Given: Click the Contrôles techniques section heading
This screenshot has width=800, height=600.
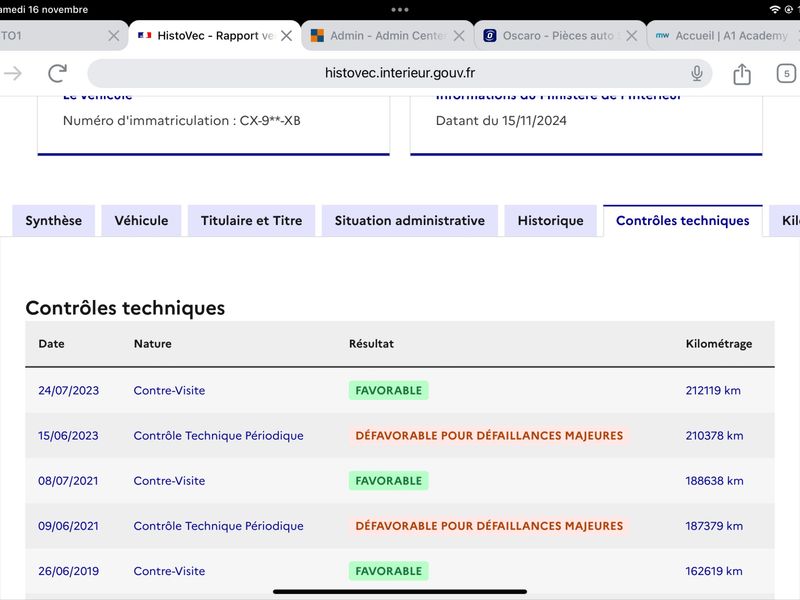Looking at the screenshot, I should coord(125,308).
